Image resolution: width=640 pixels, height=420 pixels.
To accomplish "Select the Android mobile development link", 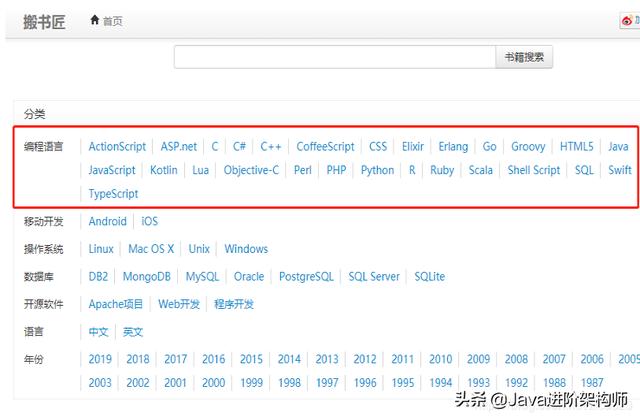I will [x=108, y=222].
